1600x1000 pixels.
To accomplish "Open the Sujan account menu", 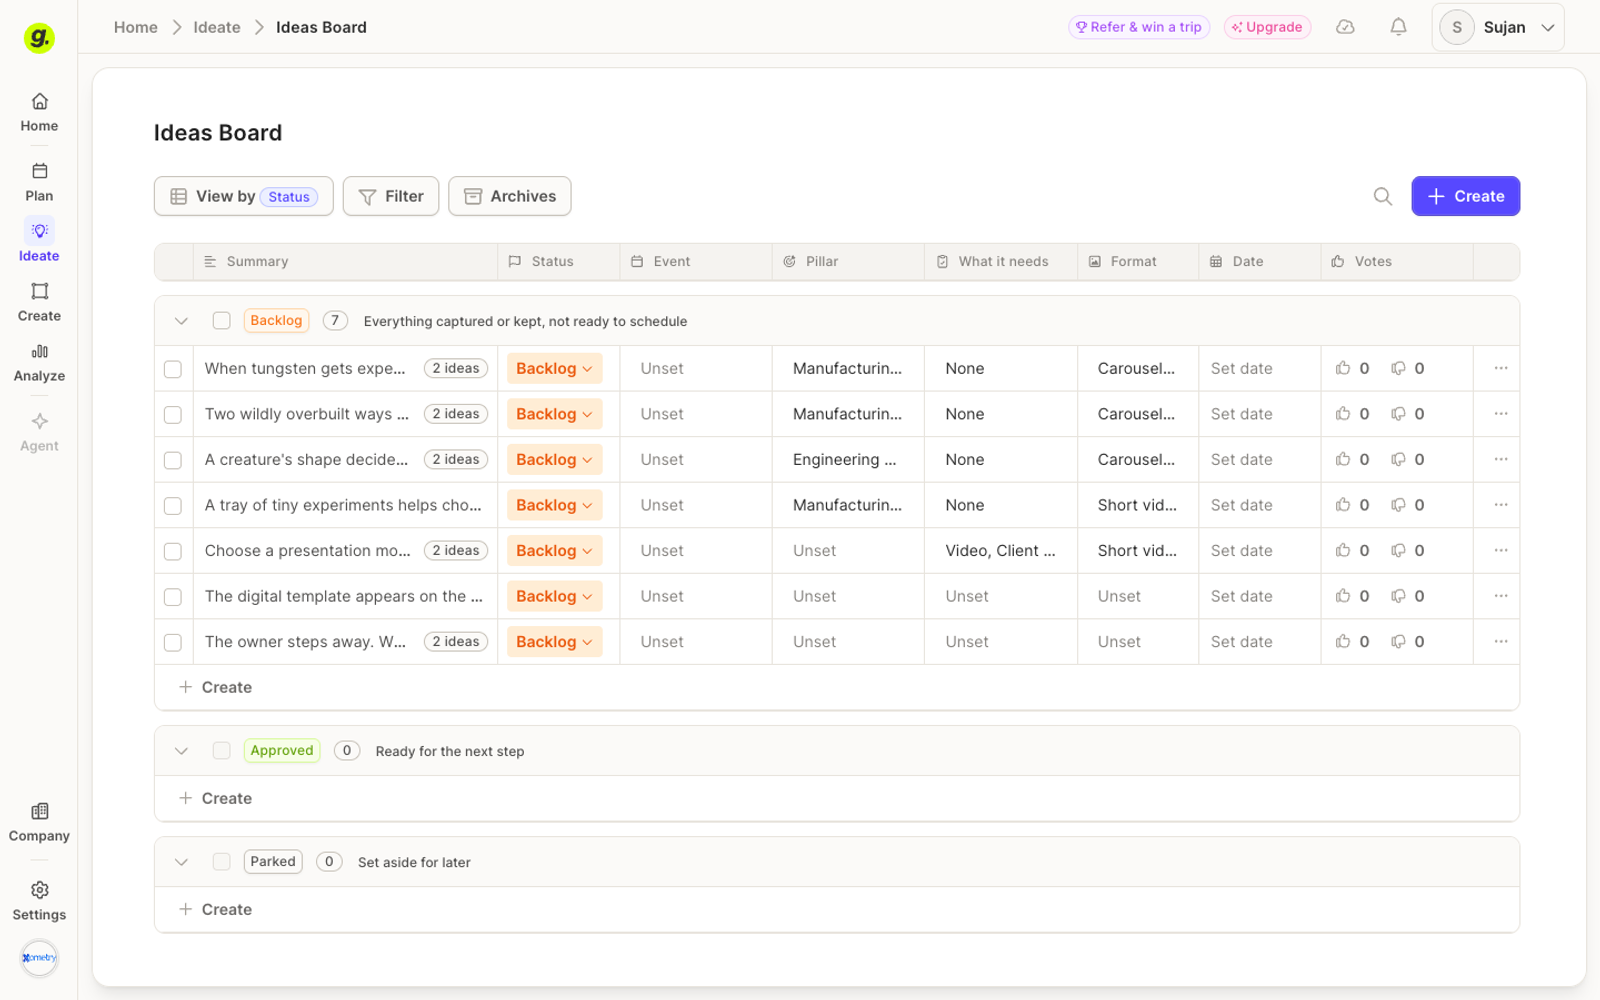I will pos(1498,27).
